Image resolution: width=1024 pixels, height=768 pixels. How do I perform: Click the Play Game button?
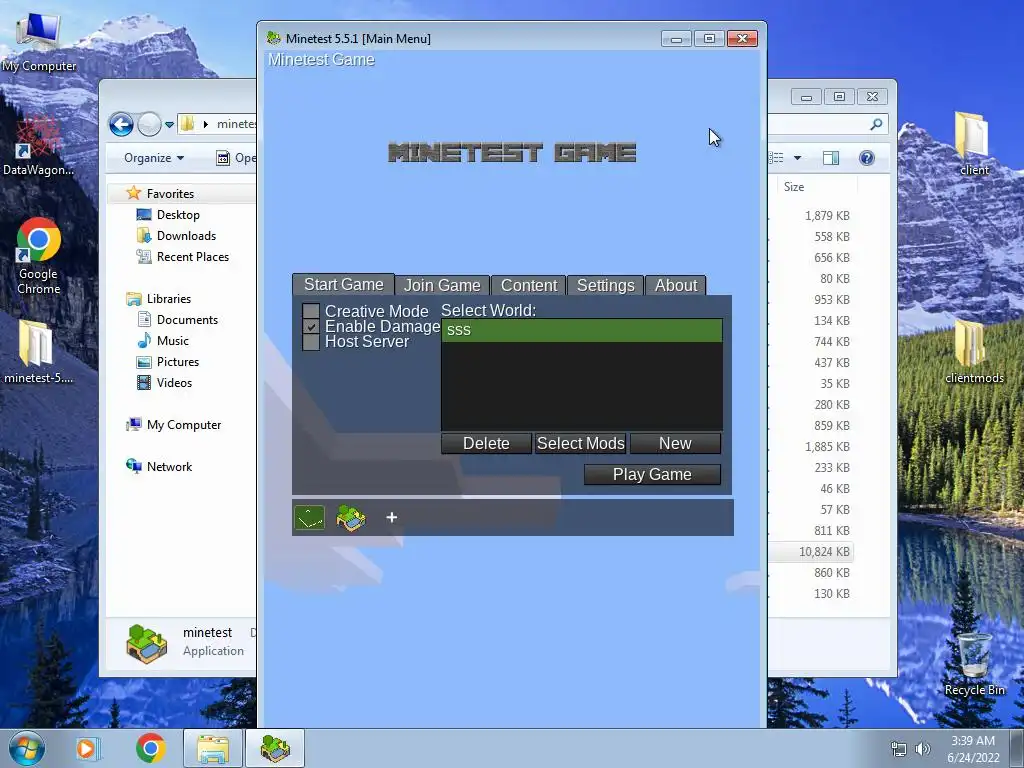coord(652,475)
